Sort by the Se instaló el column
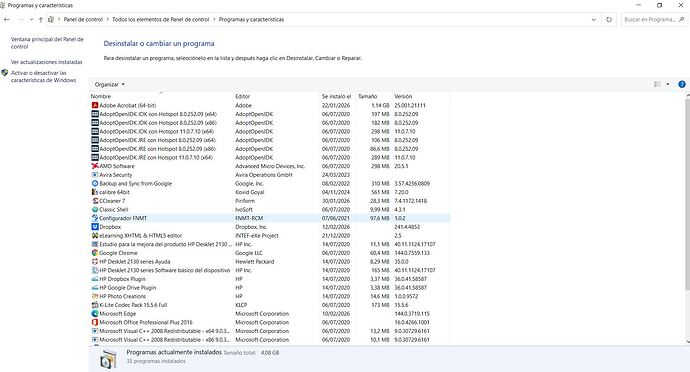690x372 pixels. tap(337, 96)
